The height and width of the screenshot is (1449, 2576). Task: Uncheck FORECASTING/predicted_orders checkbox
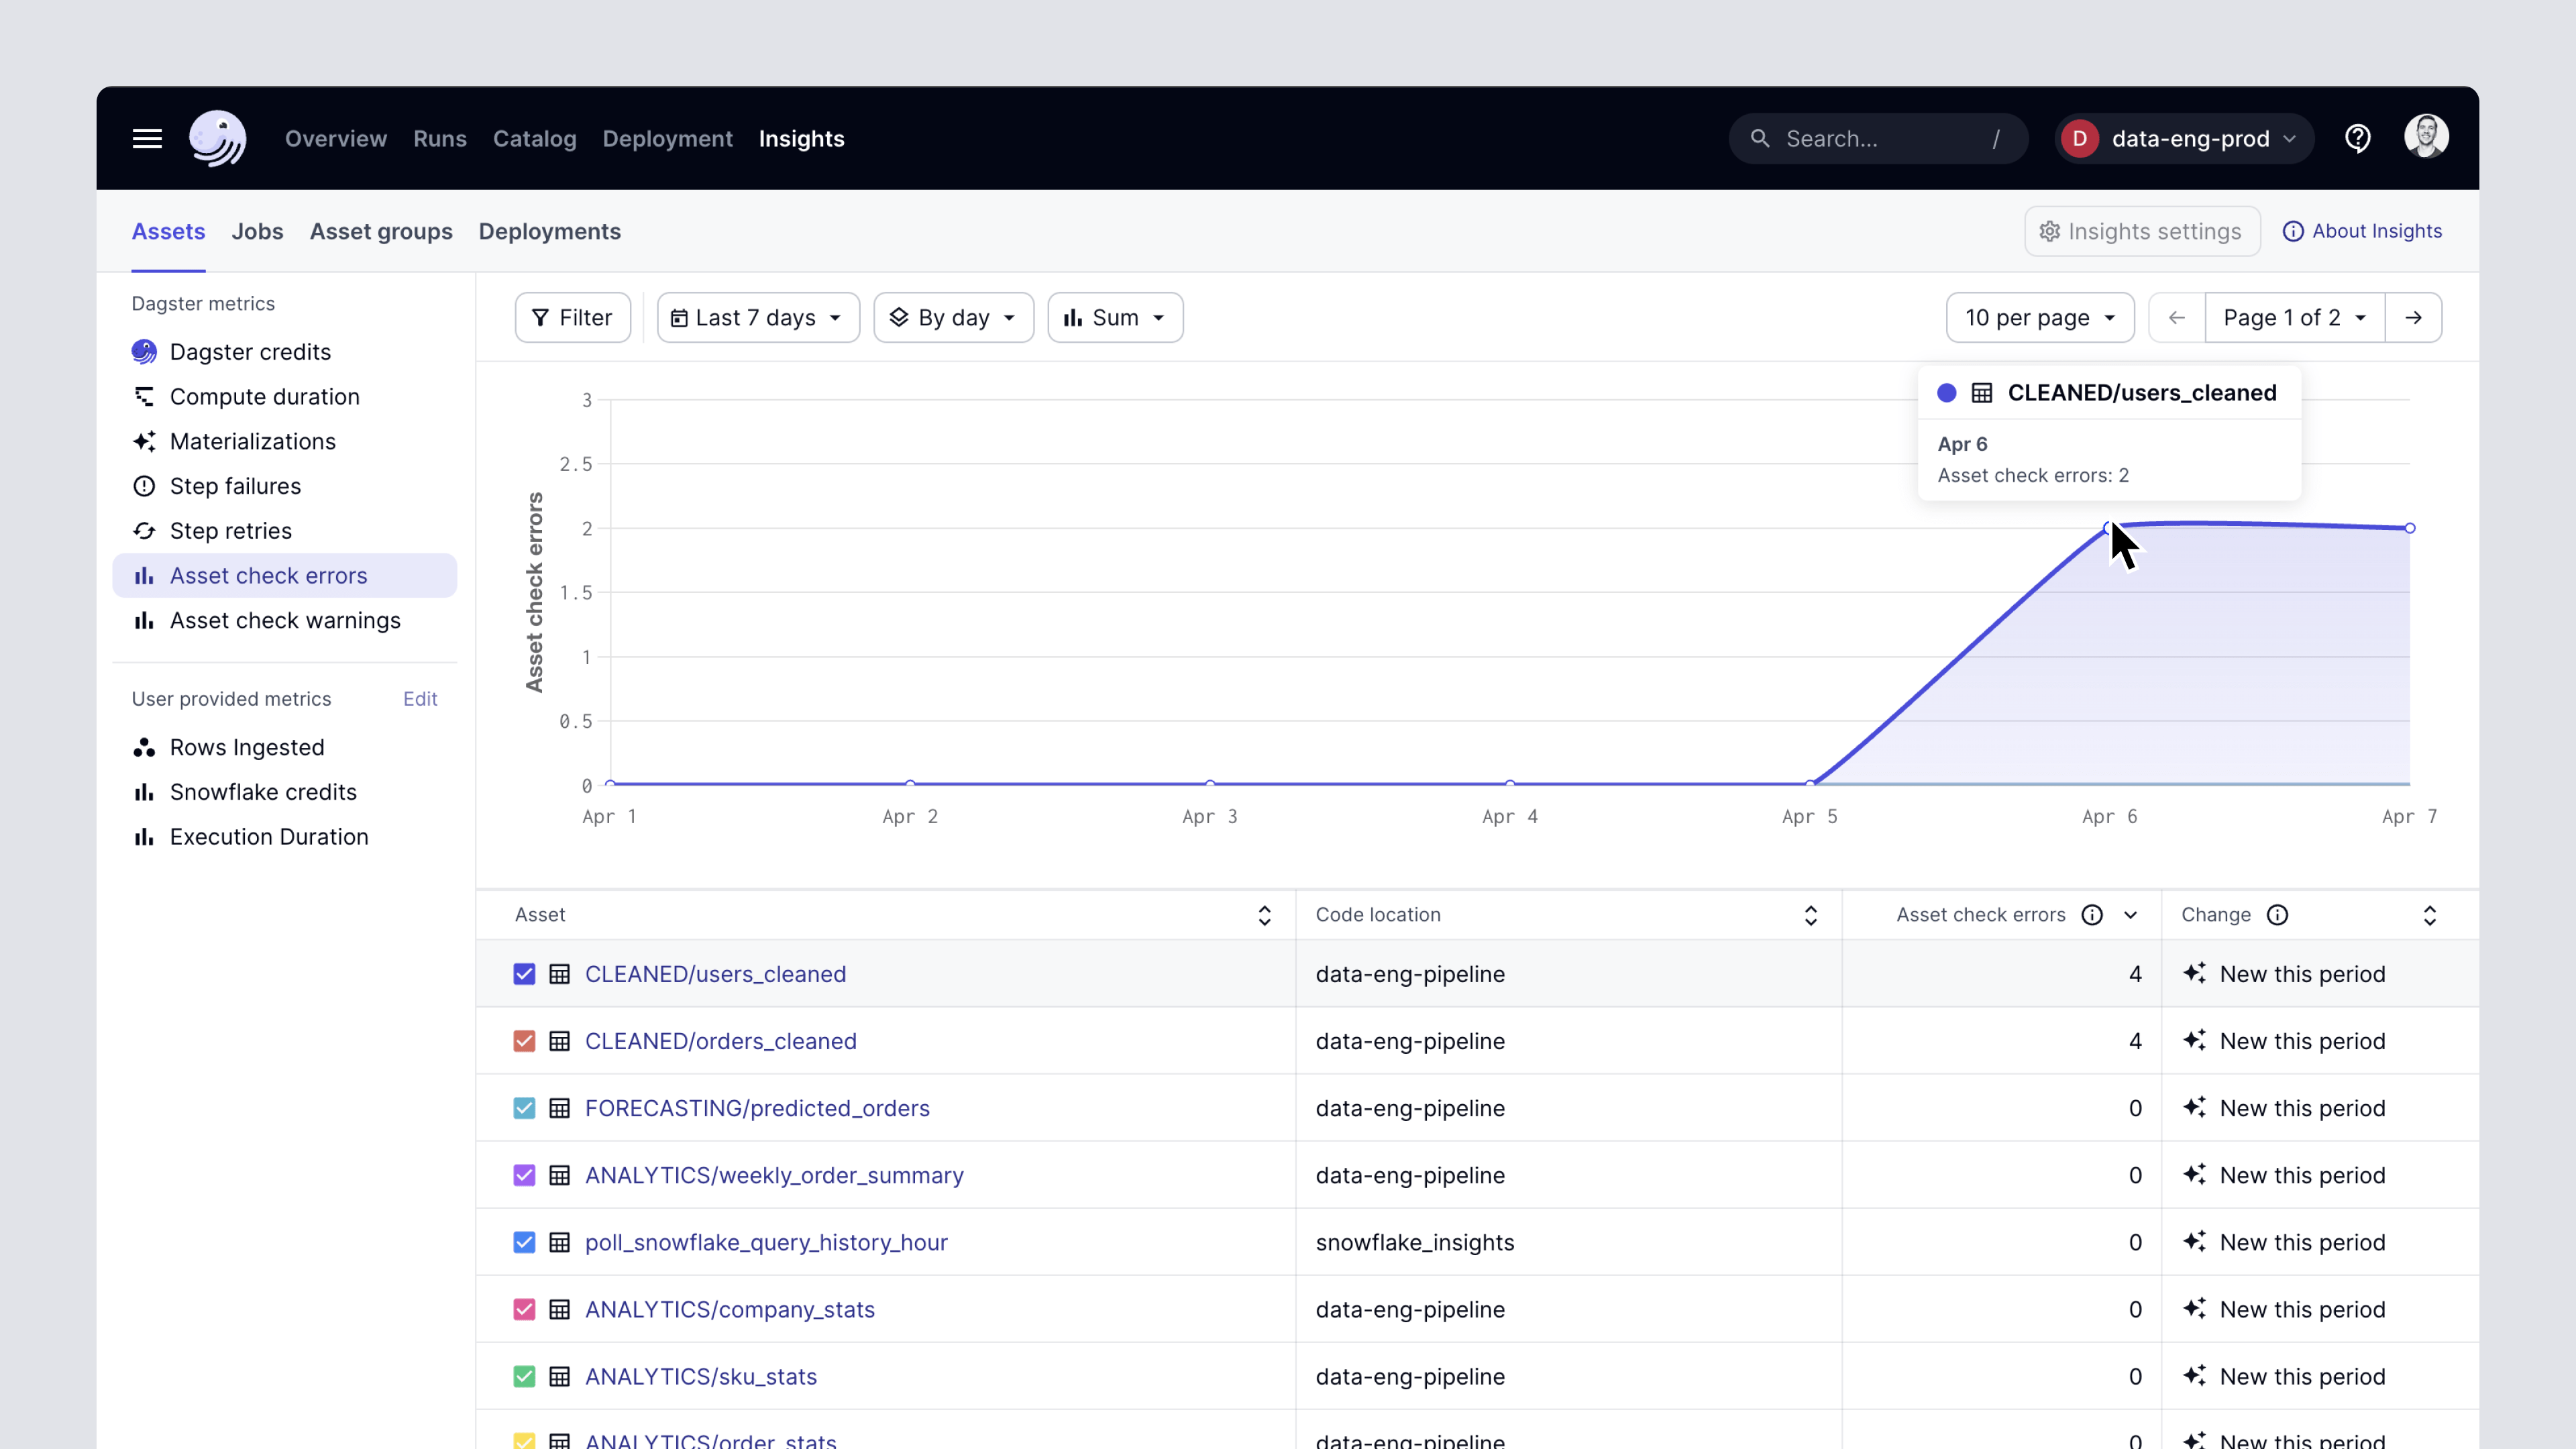(x=524, y=1108)
